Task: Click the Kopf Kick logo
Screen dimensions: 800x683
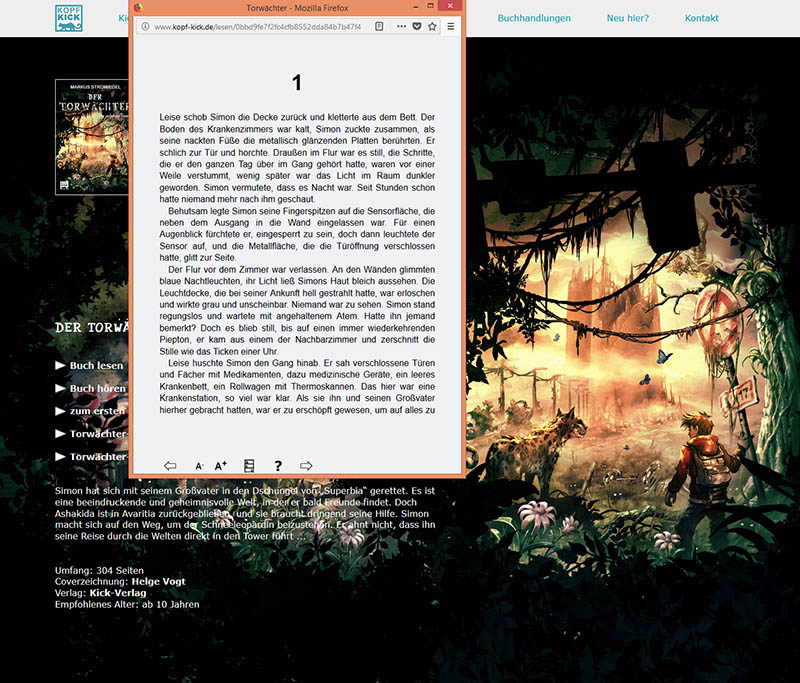Action: point(69,18)
